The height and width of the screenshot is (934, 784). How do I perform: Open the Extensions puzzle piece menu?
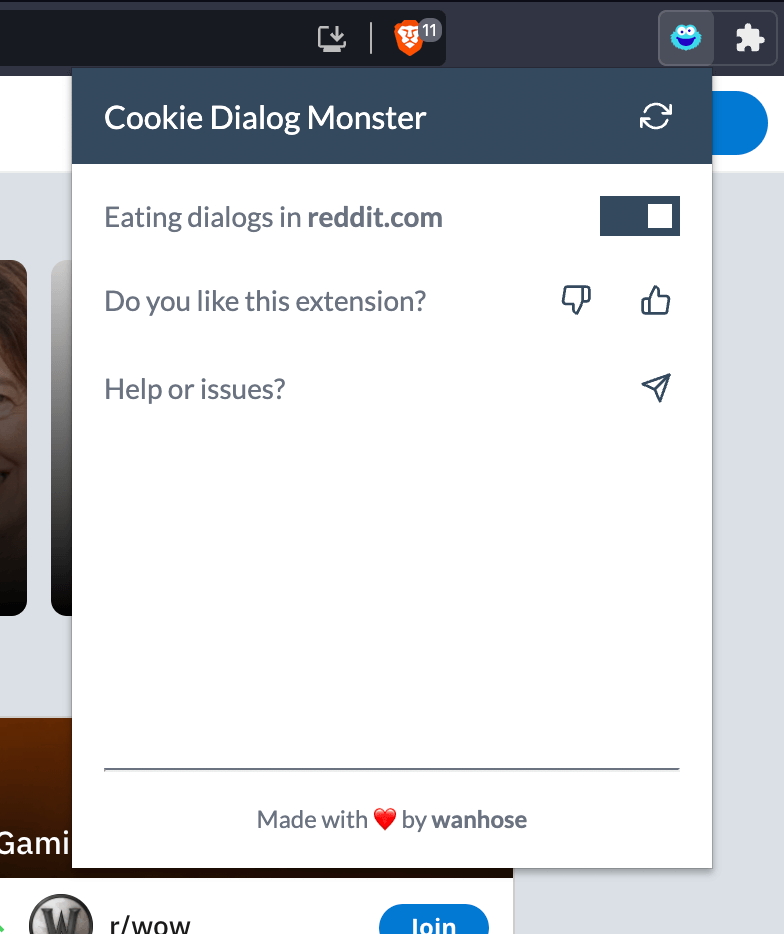tap(749, 38)
